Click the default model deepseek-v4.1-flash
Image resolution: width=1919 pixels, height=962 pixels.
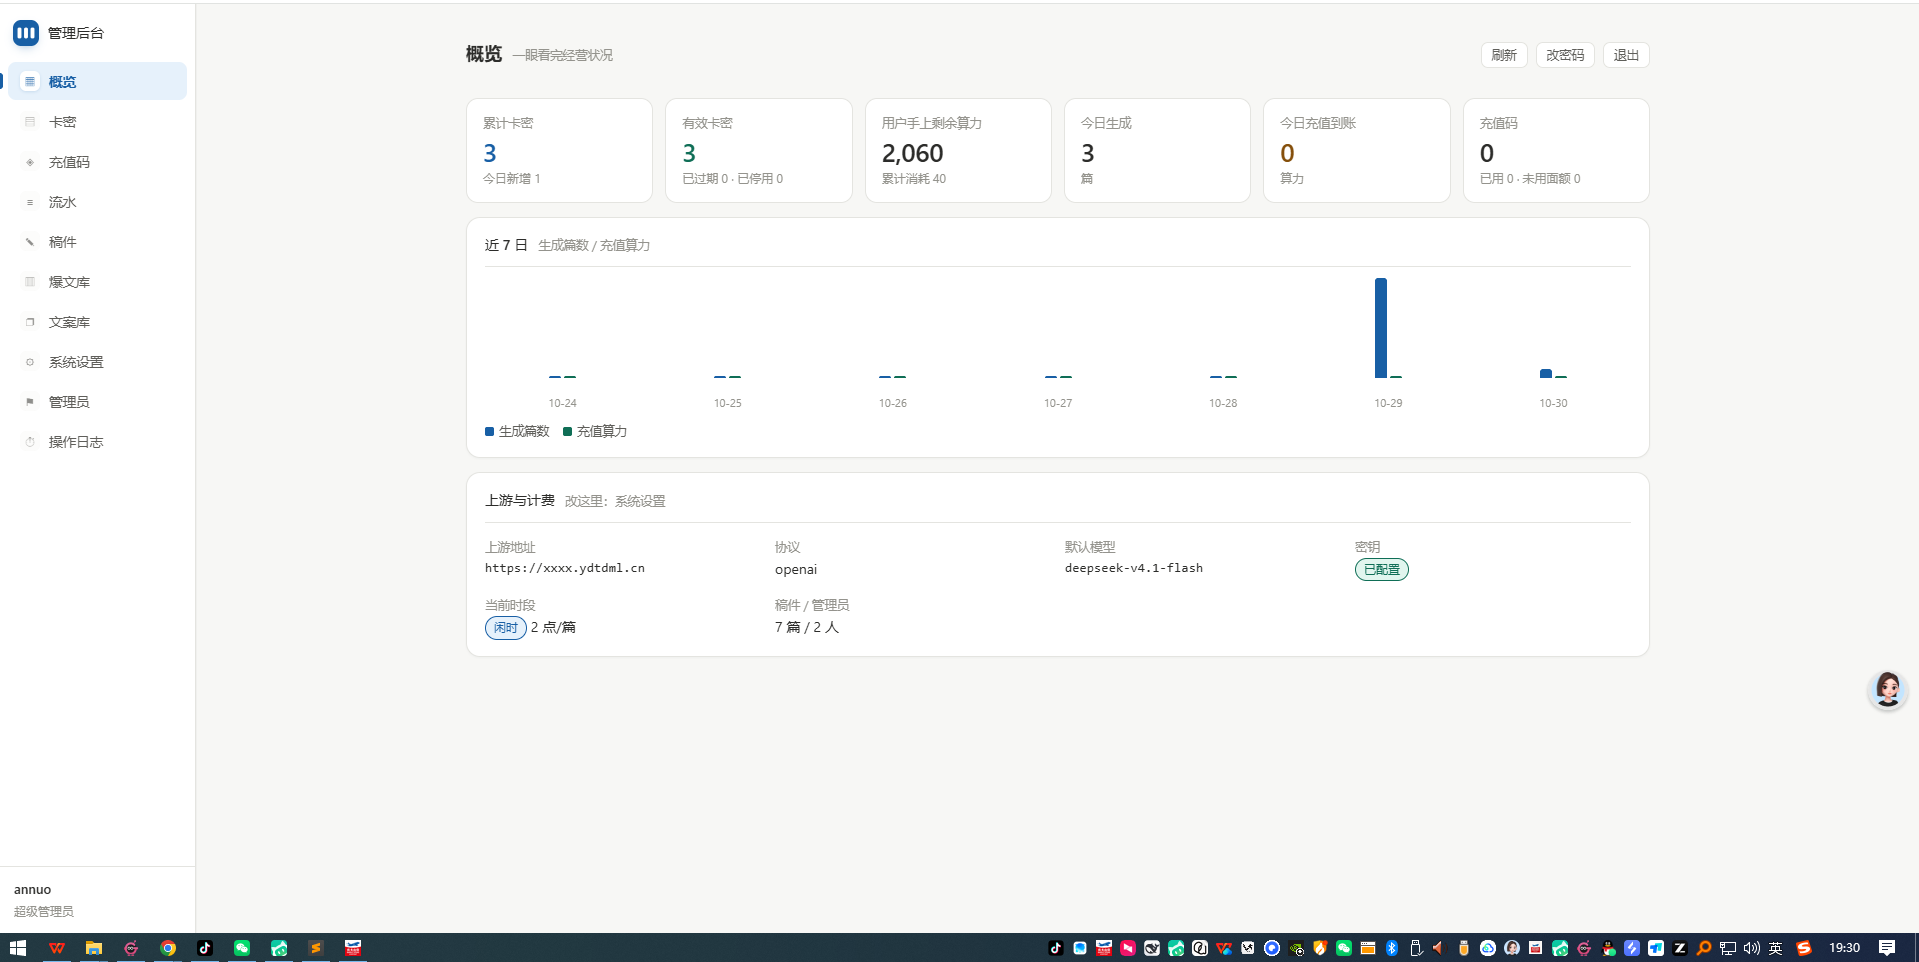[x=1134, y=568]
